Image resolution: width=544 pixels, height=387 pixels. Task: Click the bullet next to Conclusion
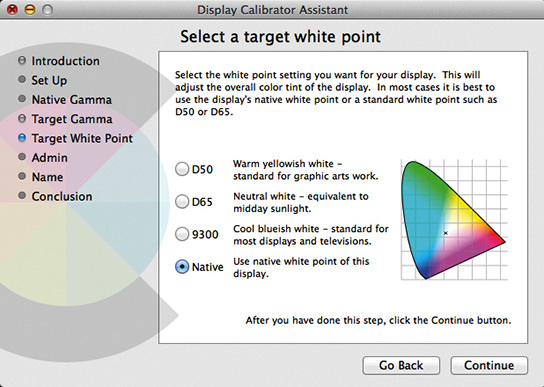(22, 196)
